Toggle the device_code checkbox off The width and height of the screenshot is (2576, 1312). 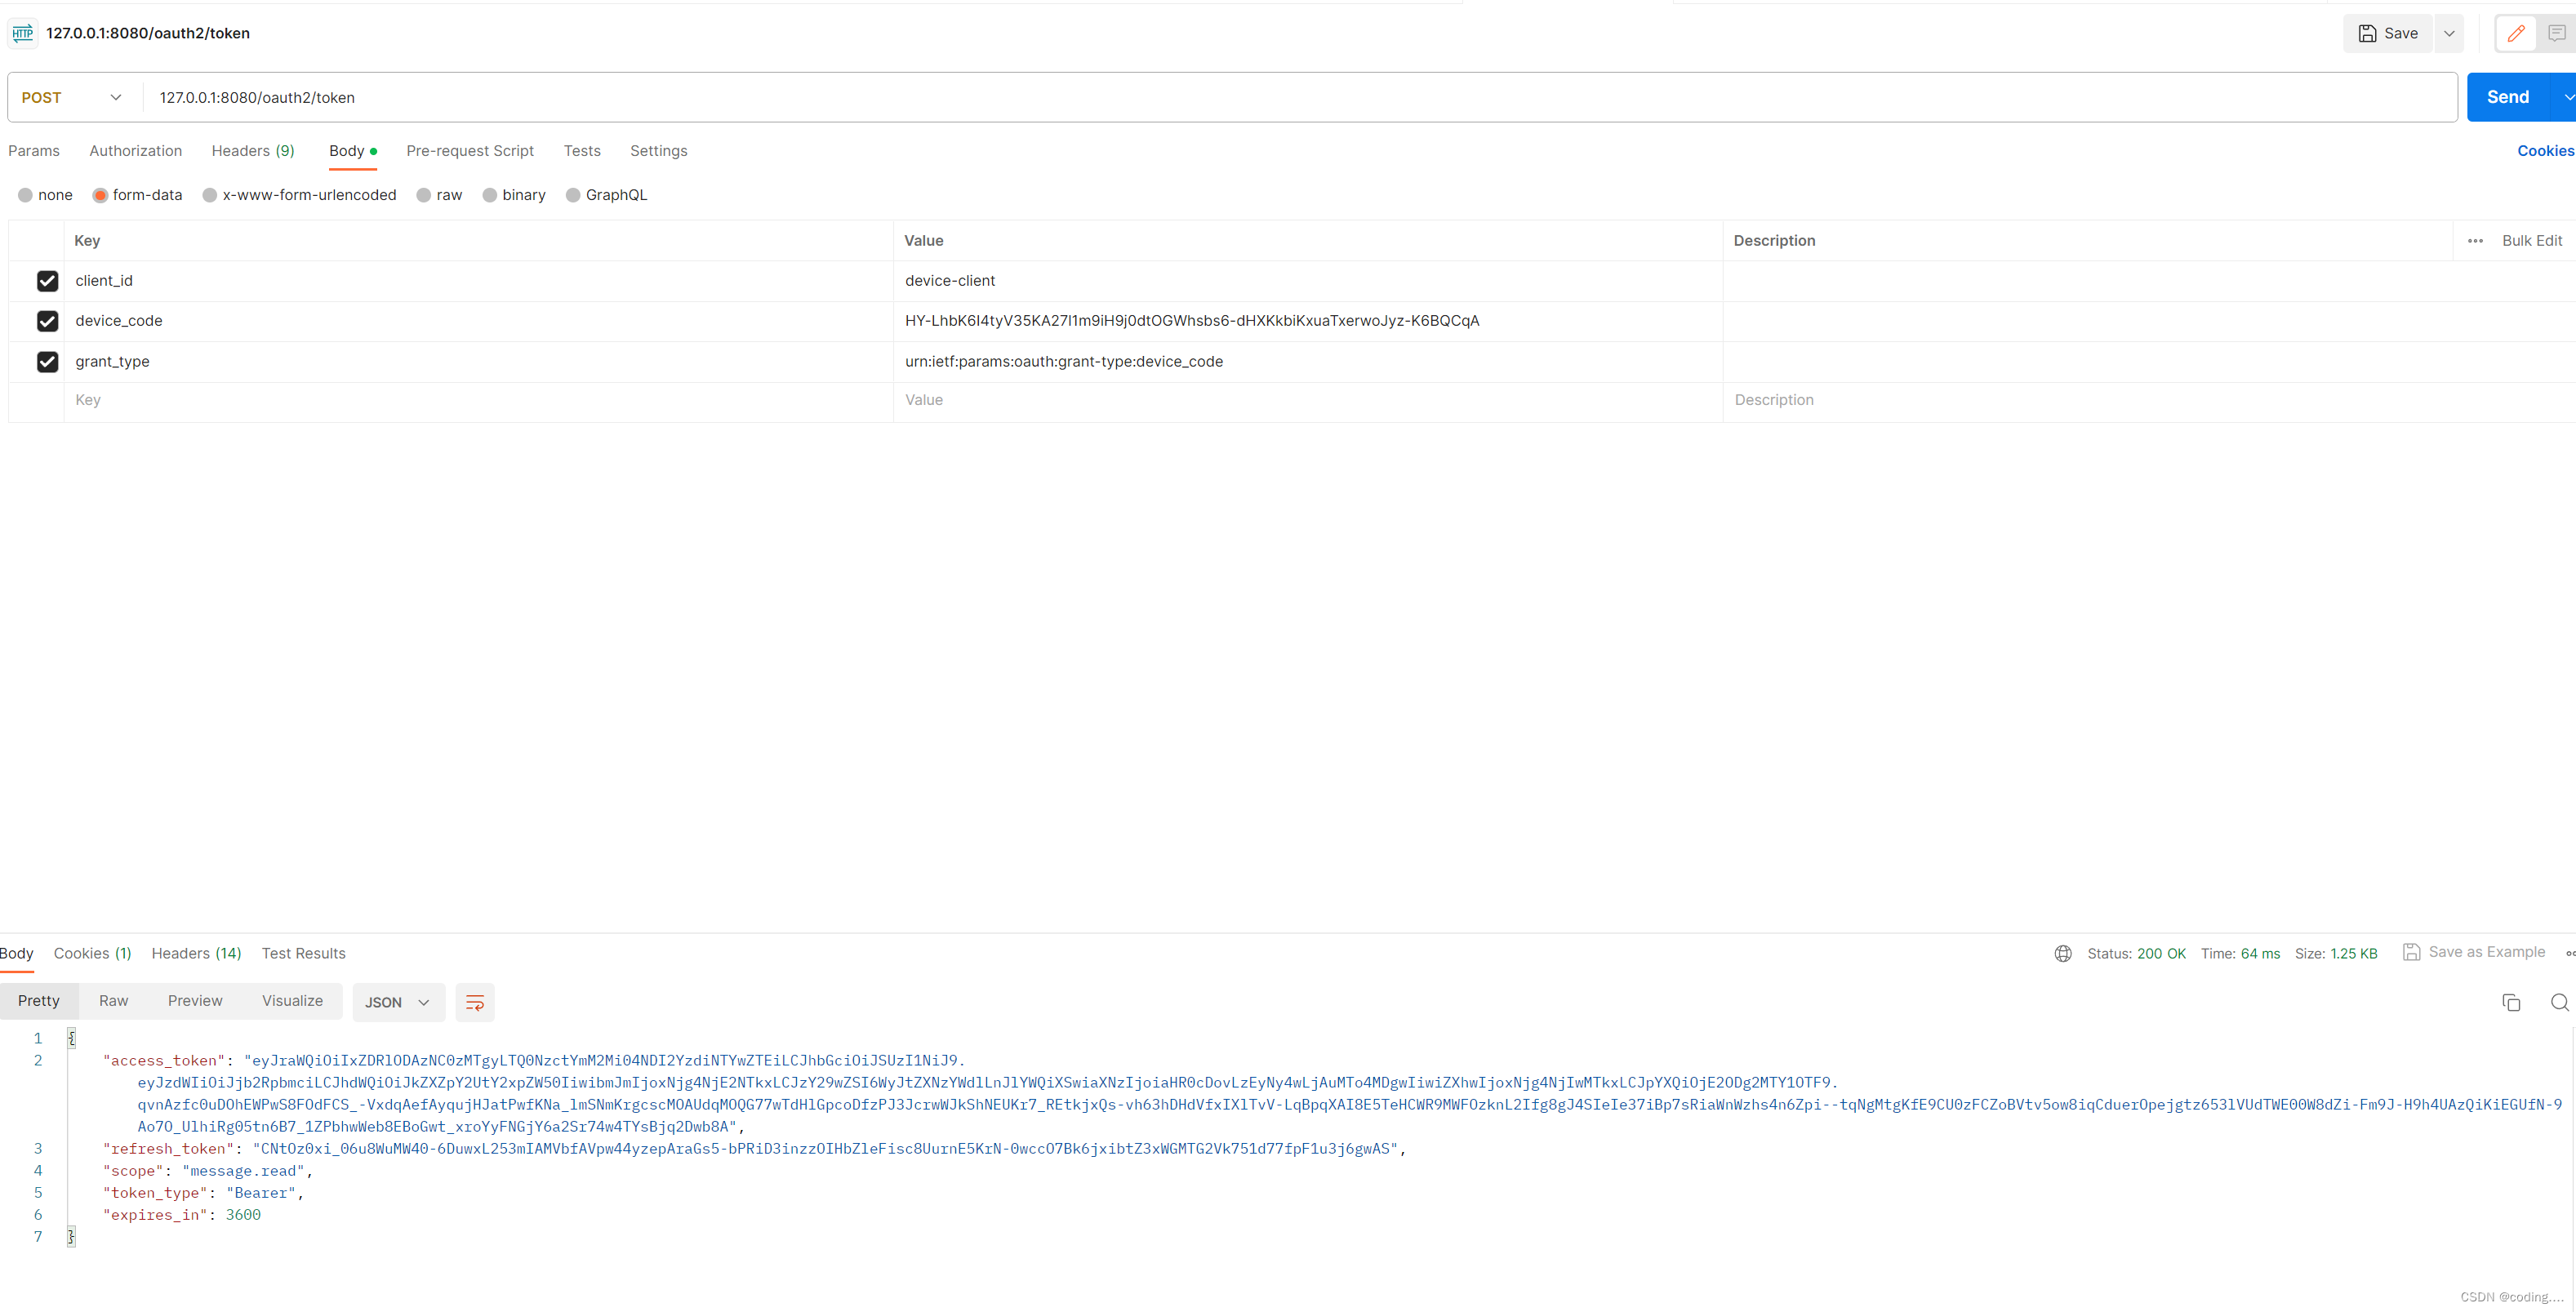pos(45,320)
